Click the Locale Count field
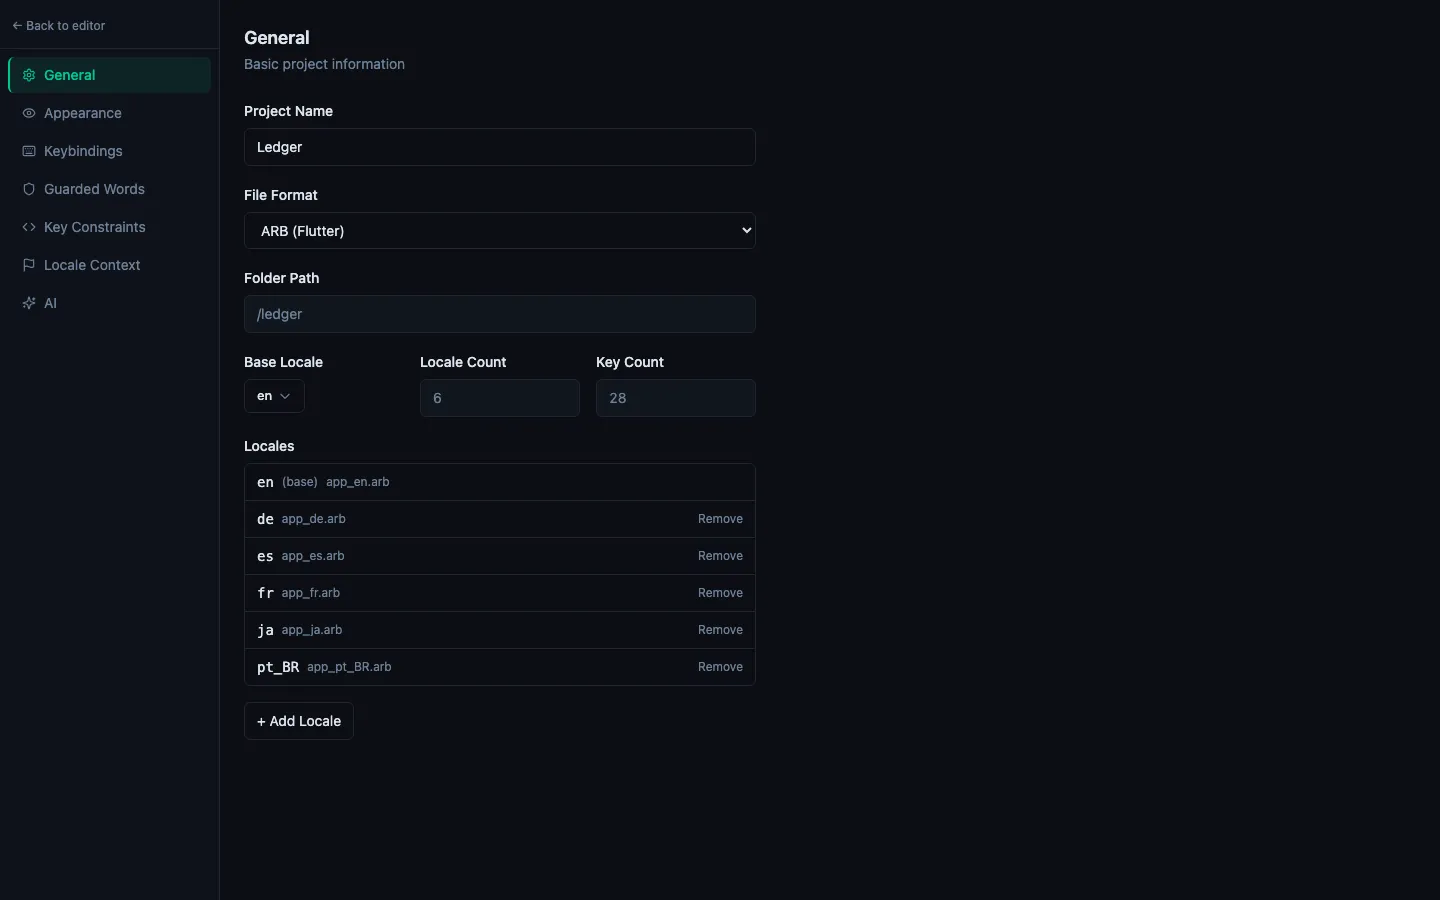This screenshot has height=900, width=1440. [500, 398]
